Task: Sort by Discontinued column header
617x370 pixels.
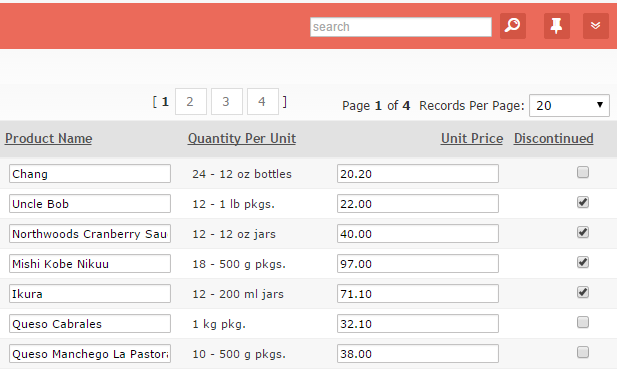Action: [x=553, y=139]
